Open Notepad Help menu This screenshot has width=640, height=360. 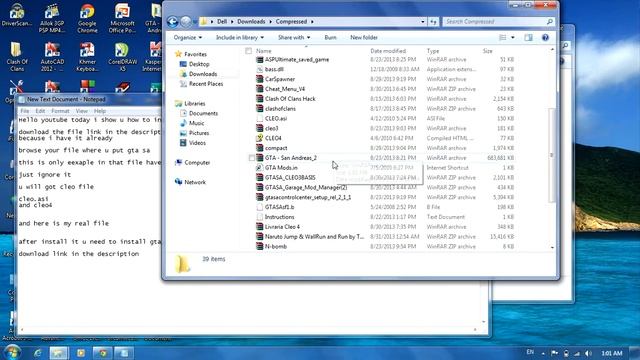point(100,111)
